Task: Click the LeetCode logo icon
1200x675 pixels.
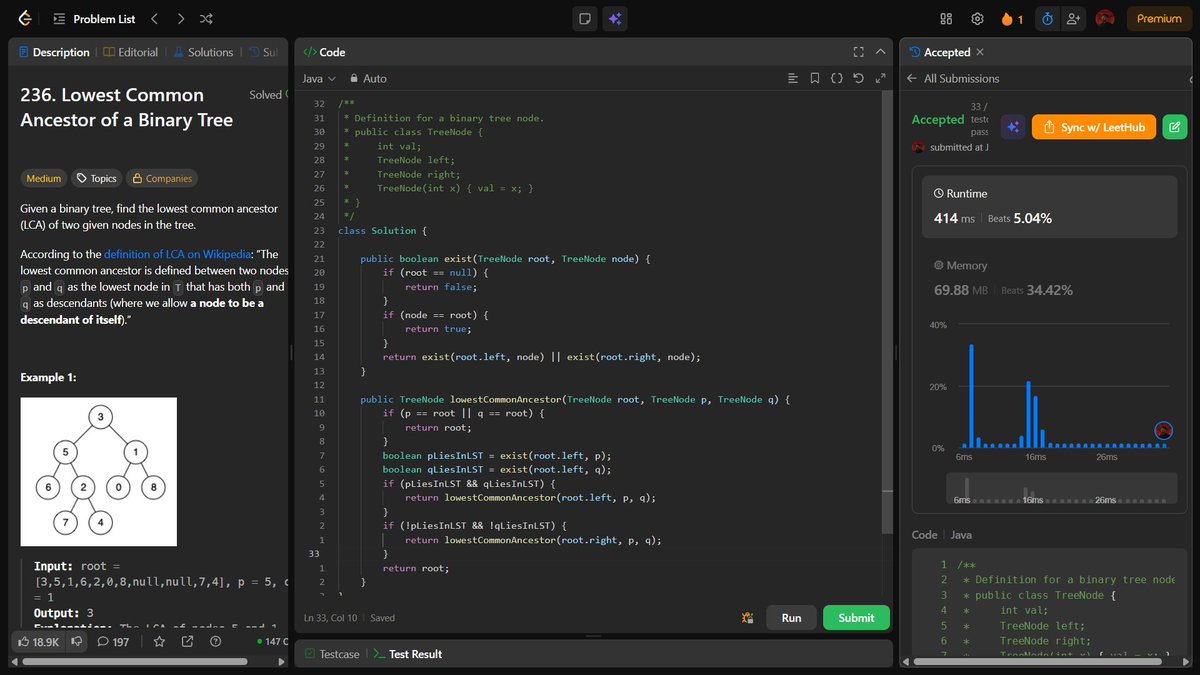Action: point(25,18)
